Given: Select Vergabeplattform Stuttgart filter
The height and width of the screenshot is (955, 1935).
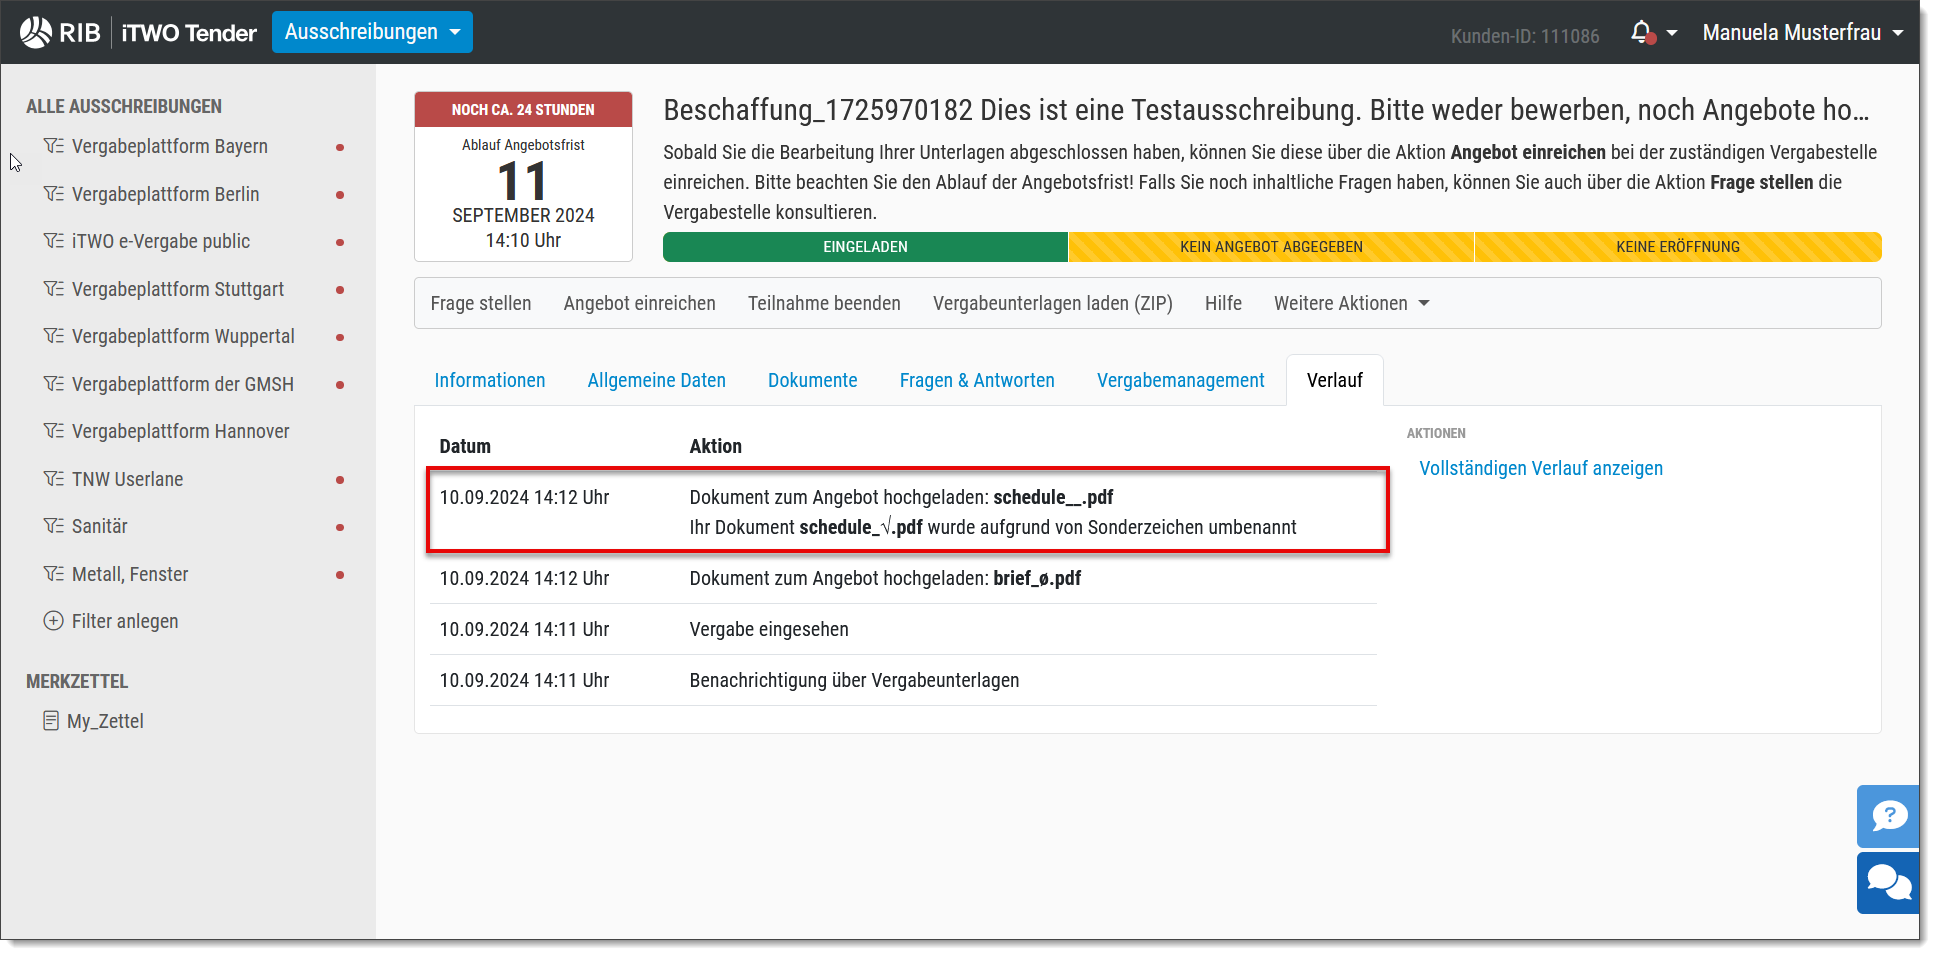Looking at the screenshot, I should (178, 289).
